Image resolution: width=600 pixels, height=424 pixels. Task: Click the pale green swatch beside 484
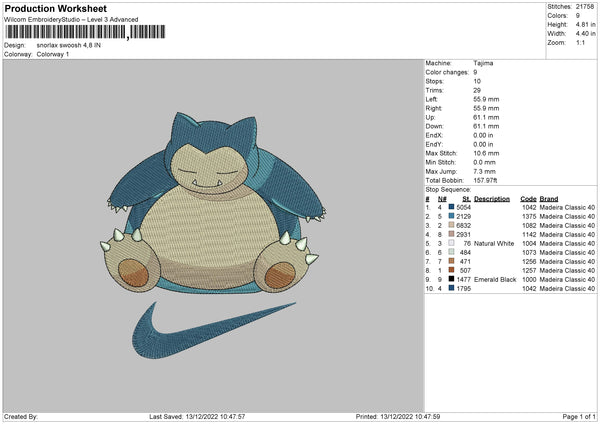click(452, 252)
